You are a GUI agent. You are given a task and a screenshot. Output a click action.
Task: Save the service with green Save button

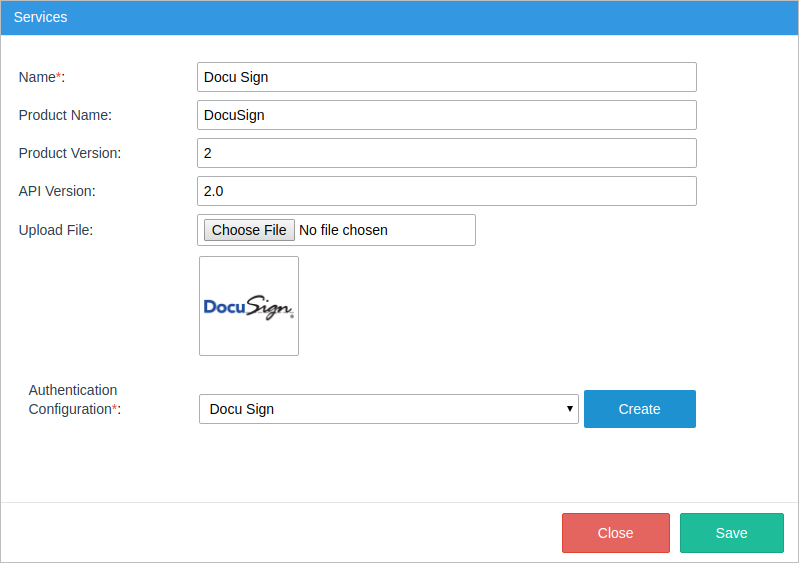(x=731, y=533)
